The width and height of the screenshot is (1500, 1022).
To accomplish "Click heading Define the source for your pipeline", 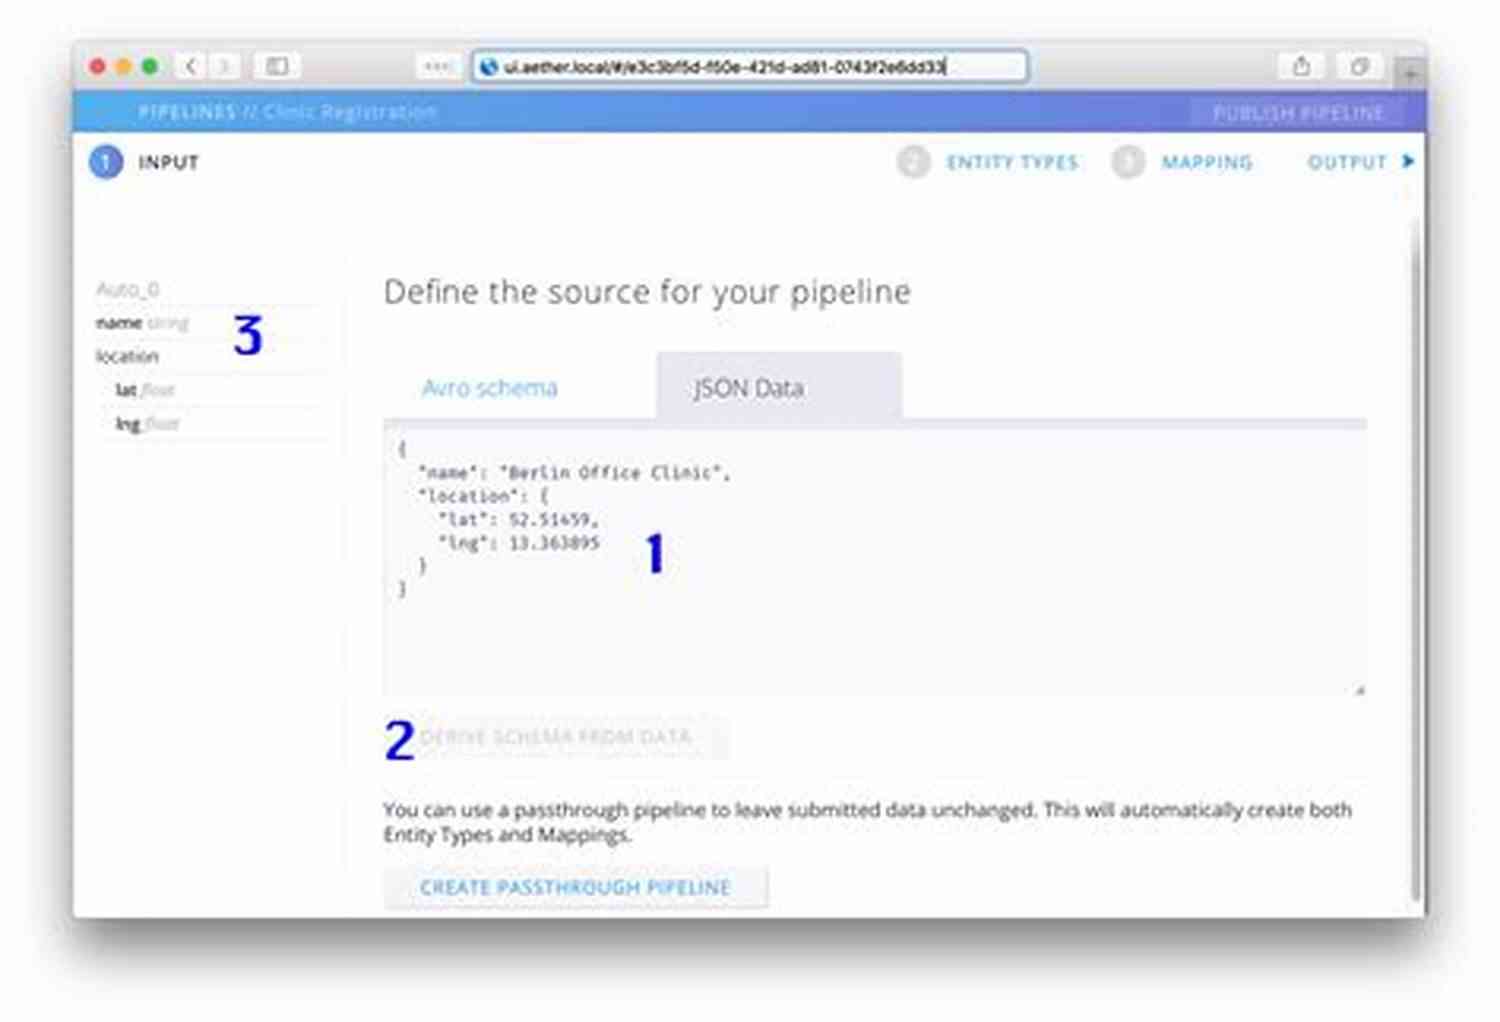I will point(647,291).
